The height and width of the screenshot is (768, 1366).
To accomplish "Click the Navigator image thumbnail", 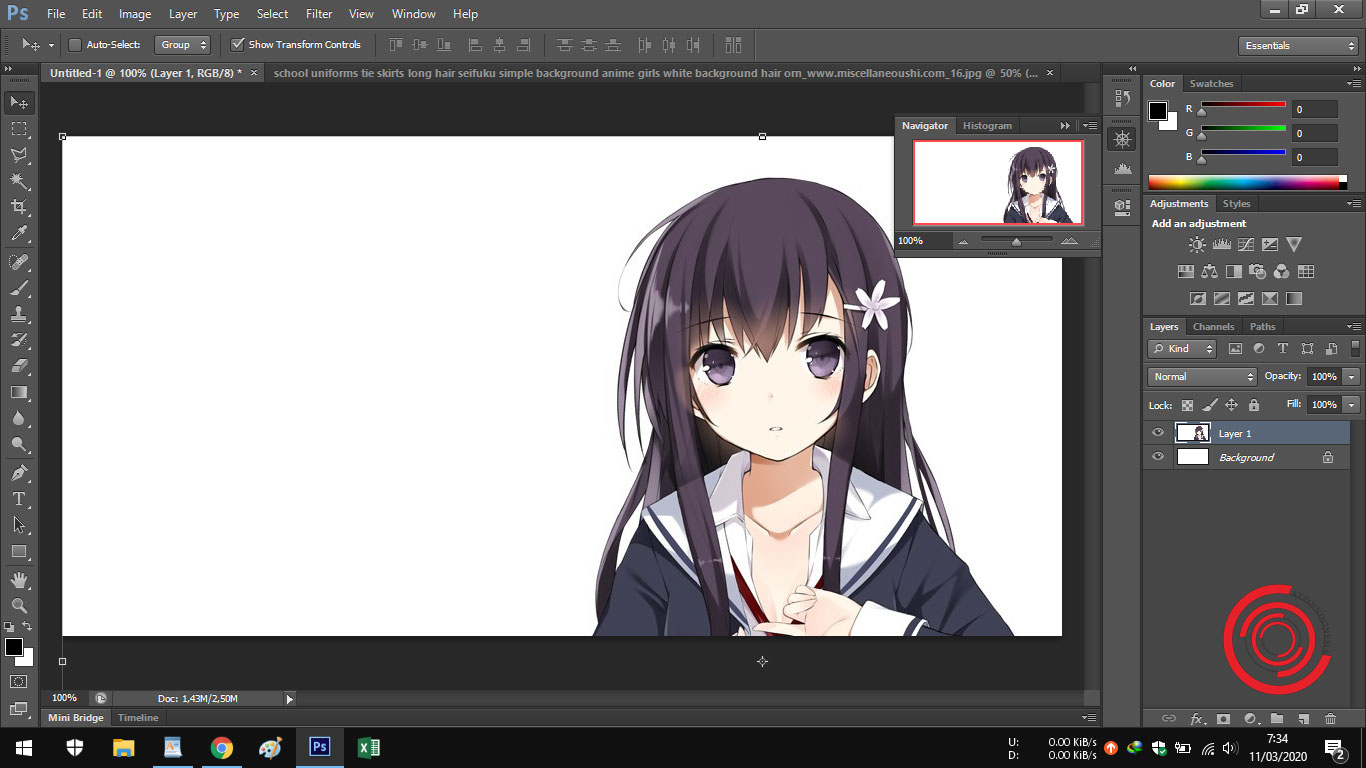I will point(998,182).
